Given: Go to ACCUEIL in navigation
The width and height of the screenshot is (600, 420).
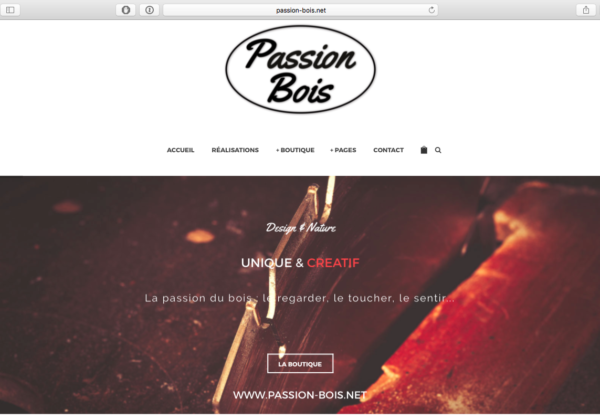Looking at the screenshot, I should 180,150.
